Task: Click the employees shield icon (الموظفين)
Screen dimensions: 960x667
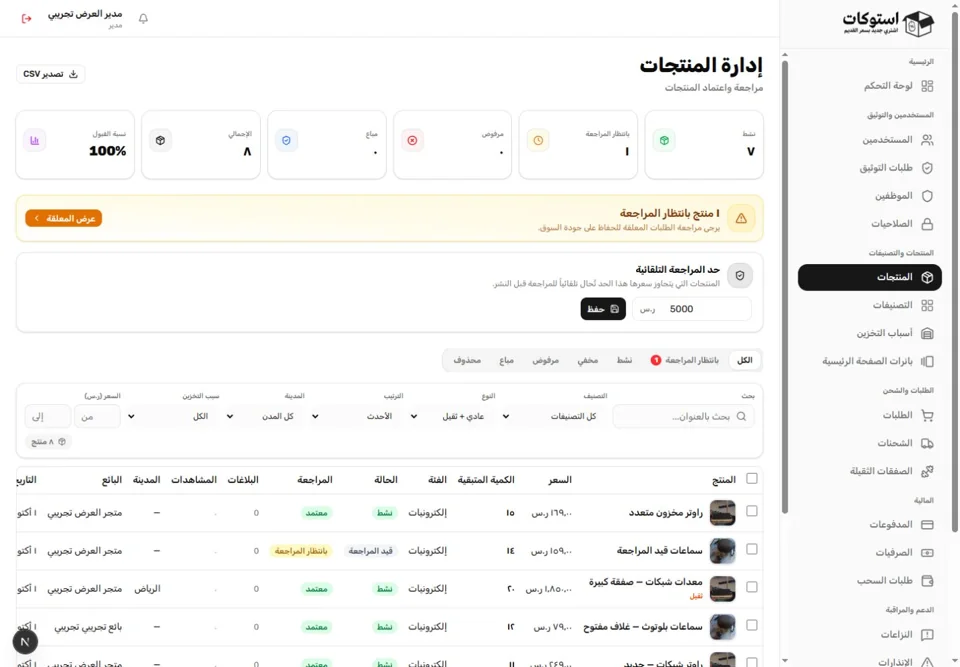Action: (927, 196)
